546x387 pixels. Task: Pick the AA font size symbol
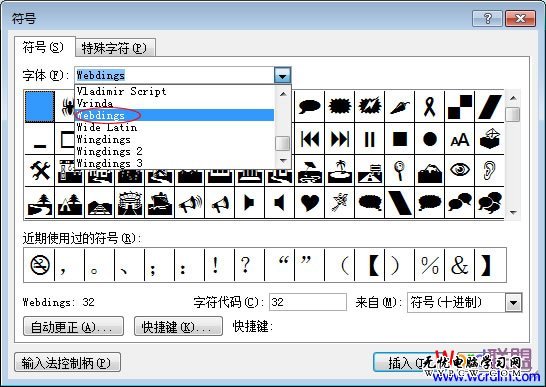[460, 139]
